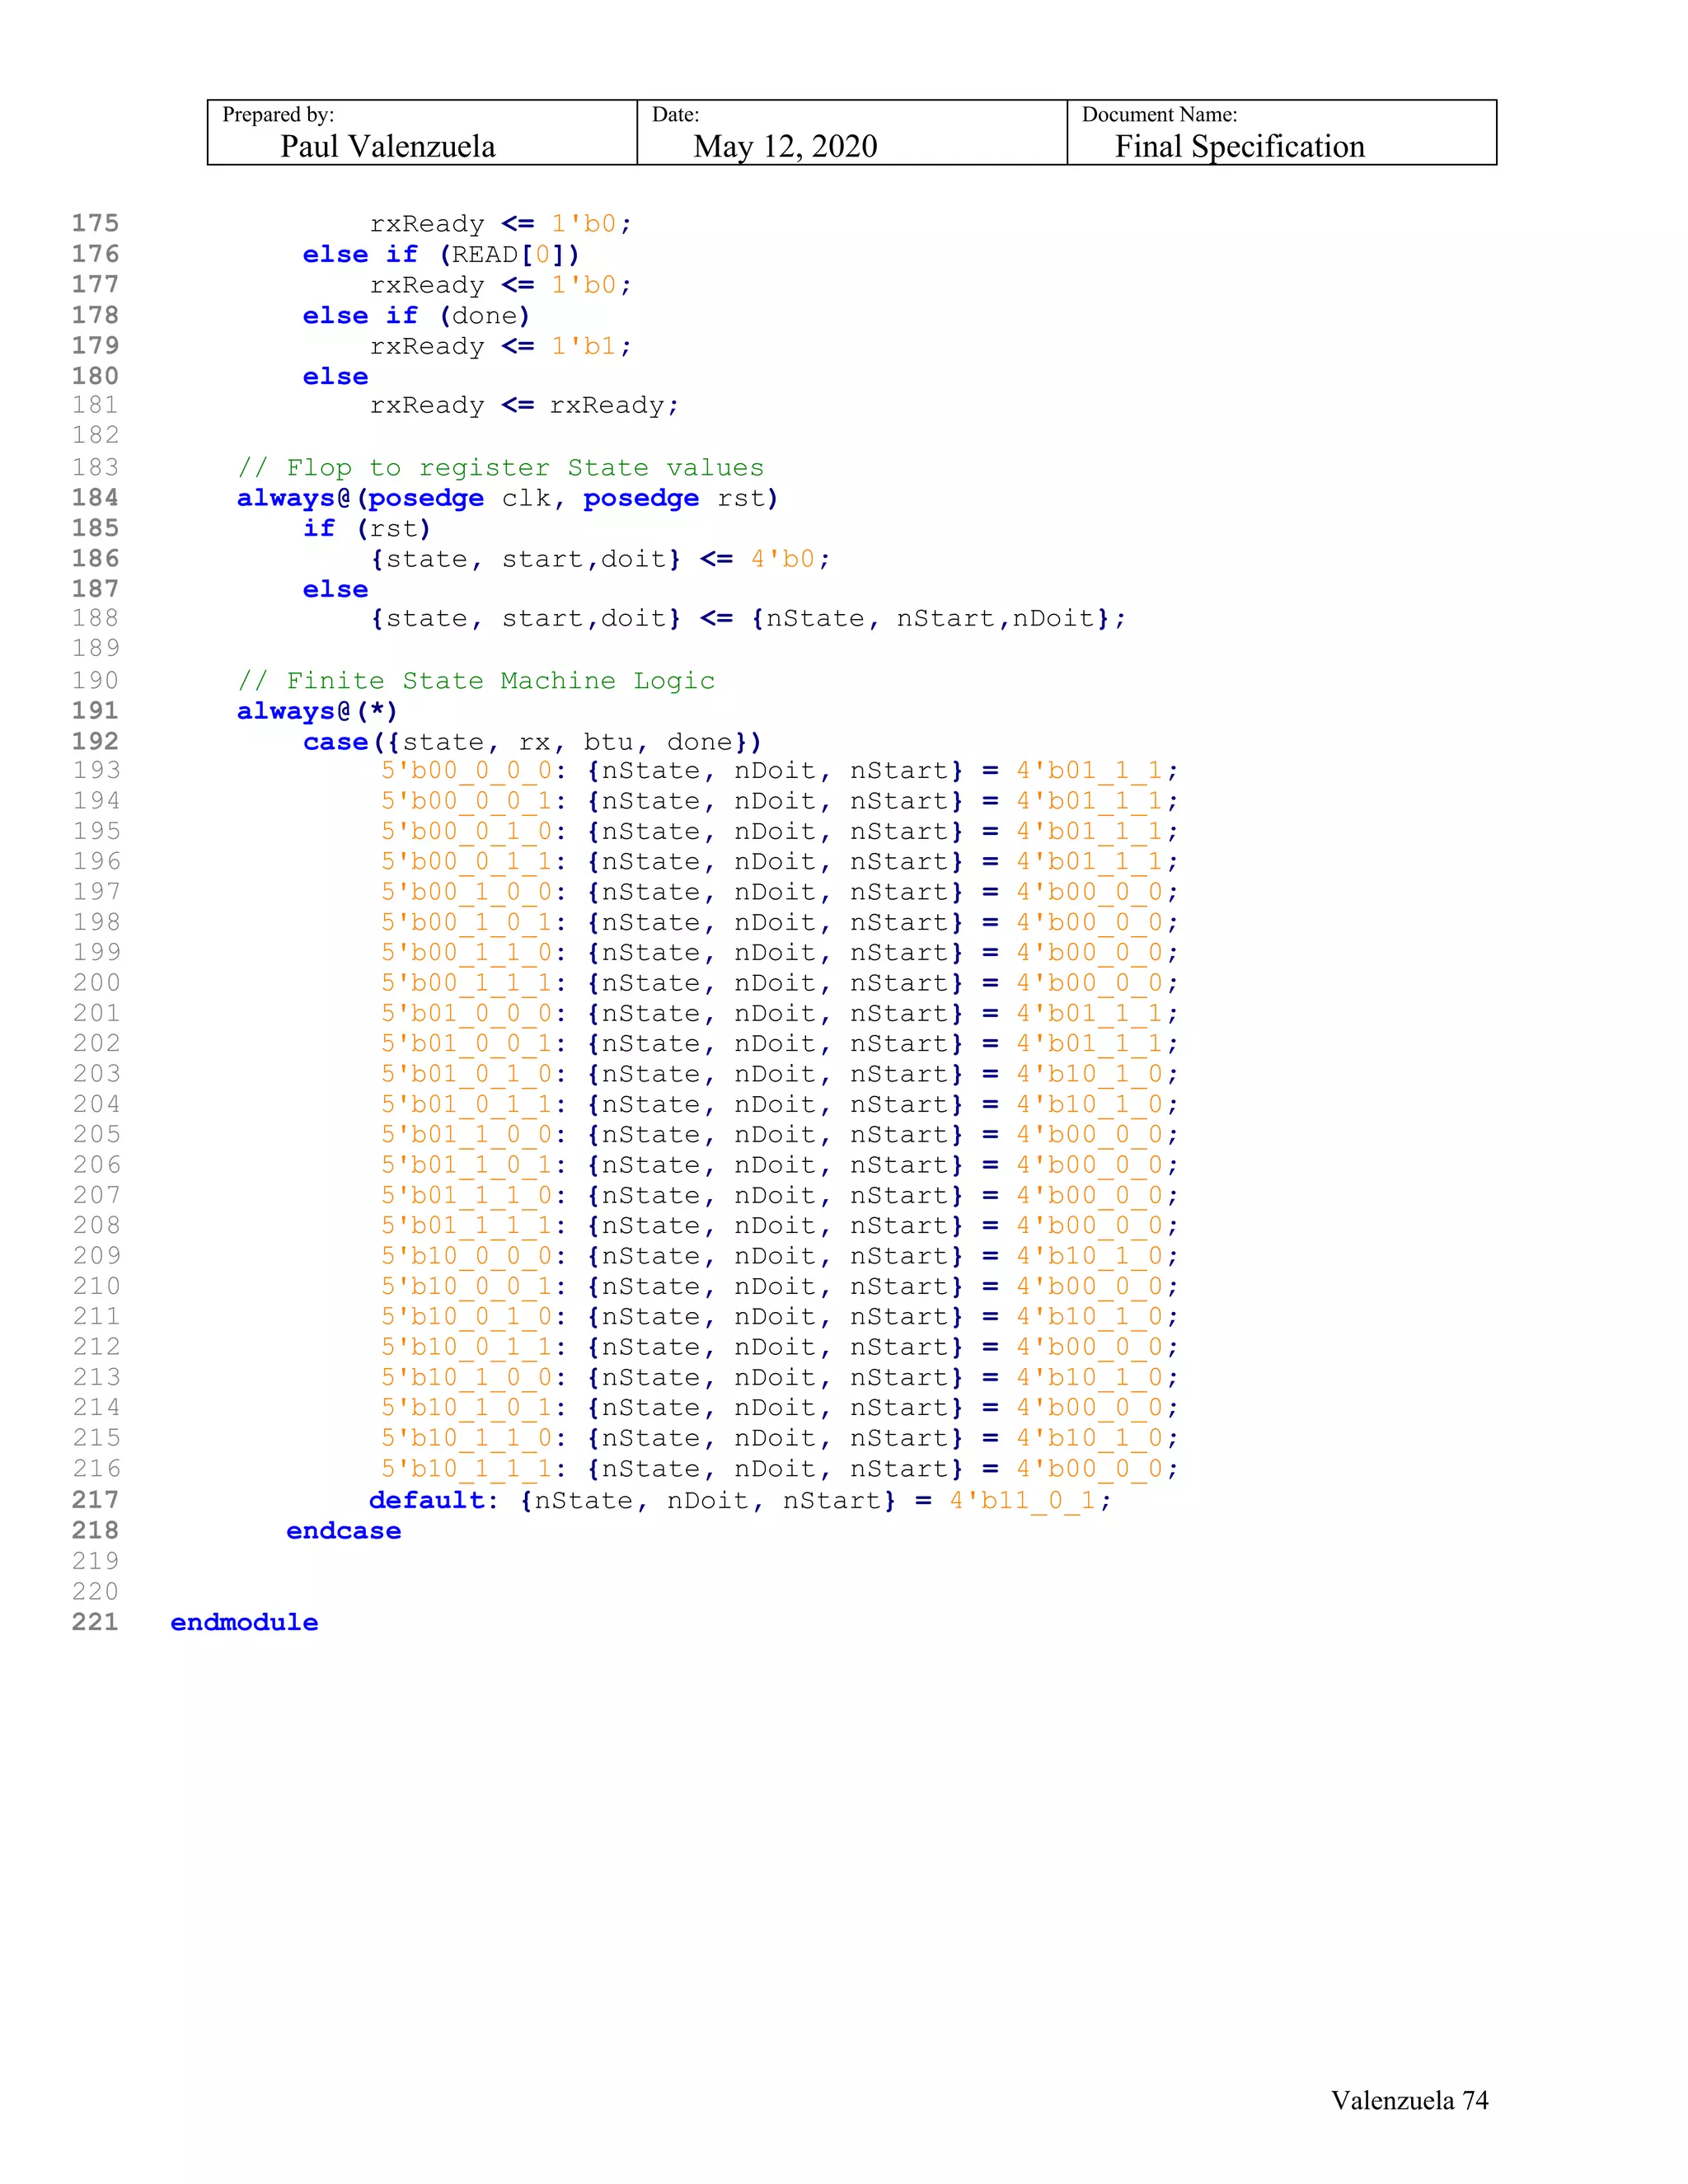Click the author name "Paul Valenzuela"
This screenshot has height=2184, width=1688.
pyautogui.click(x=388, y=146)
